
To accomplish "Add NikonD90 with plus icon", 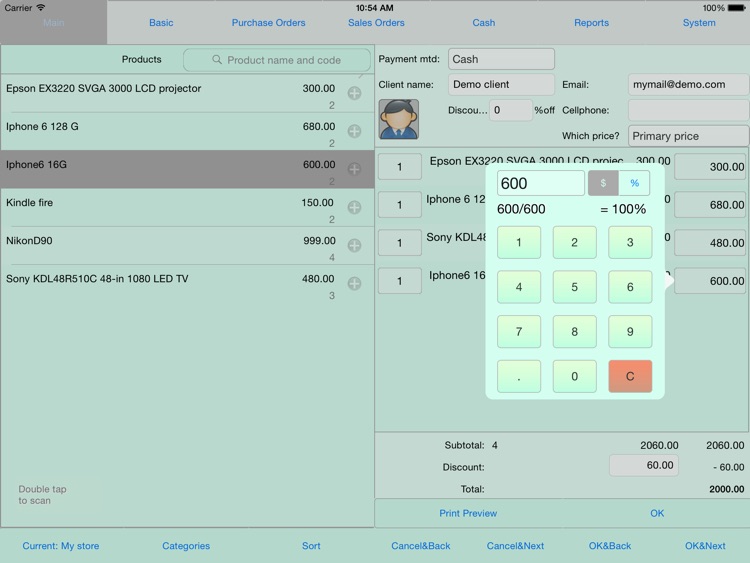I will click(354, 245).
